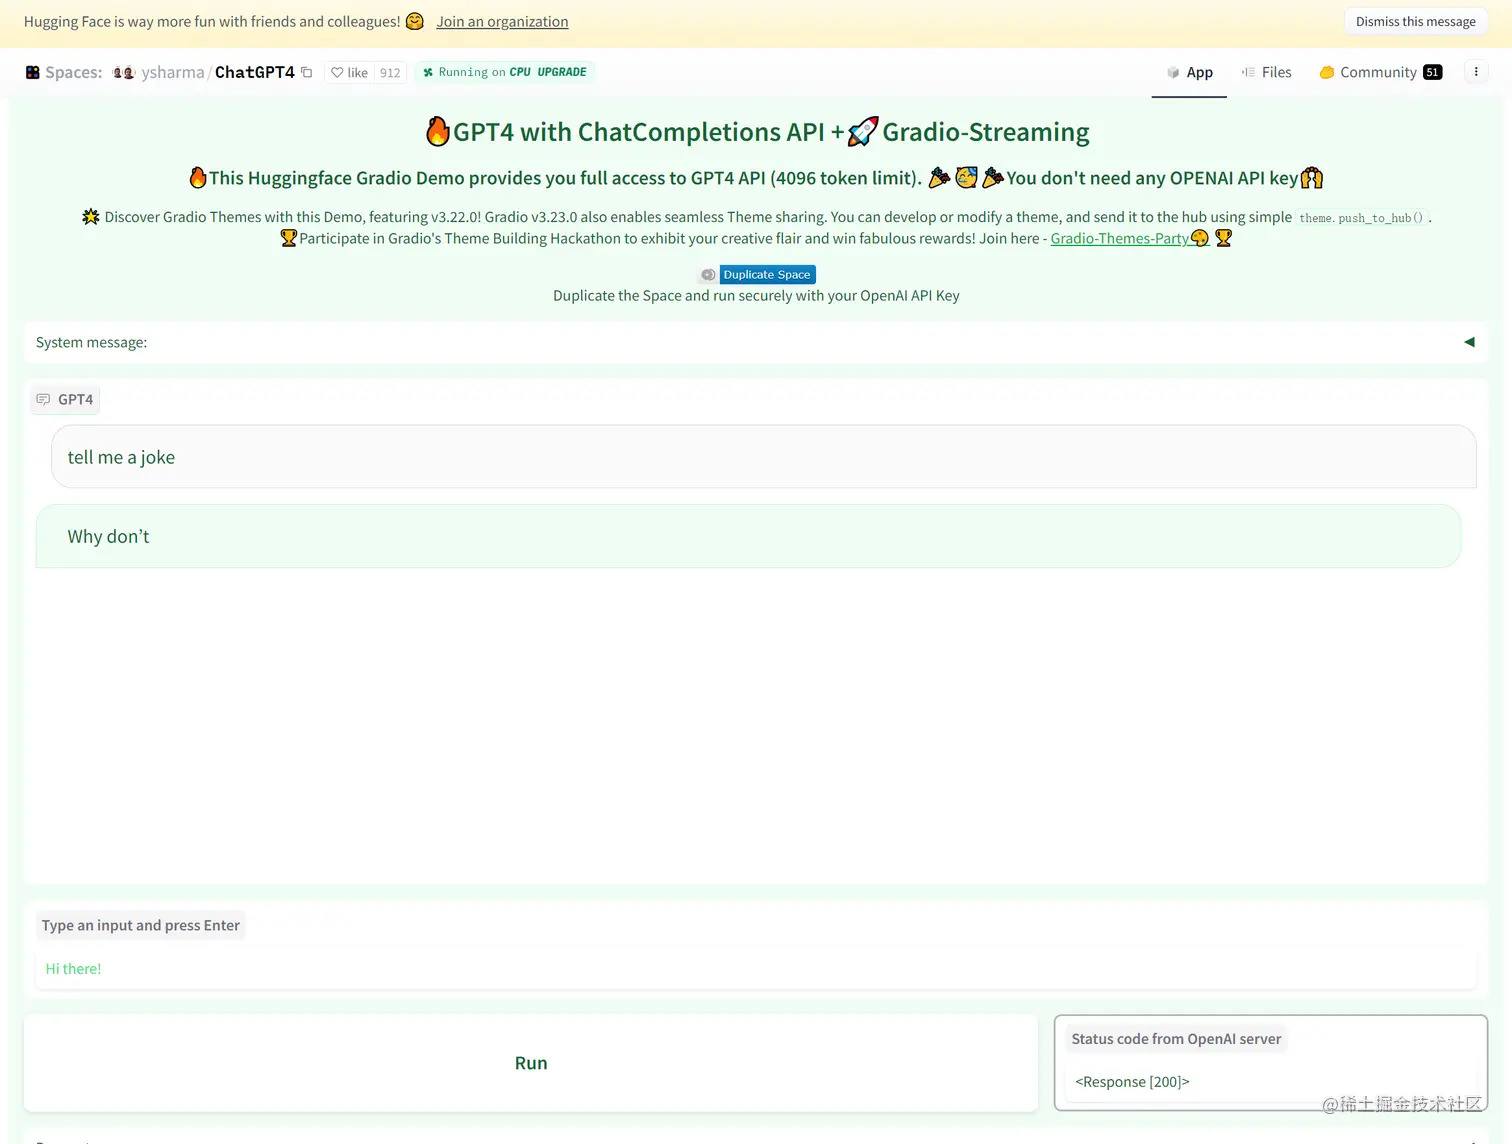Click the UPGRADE label

(562, 72)
